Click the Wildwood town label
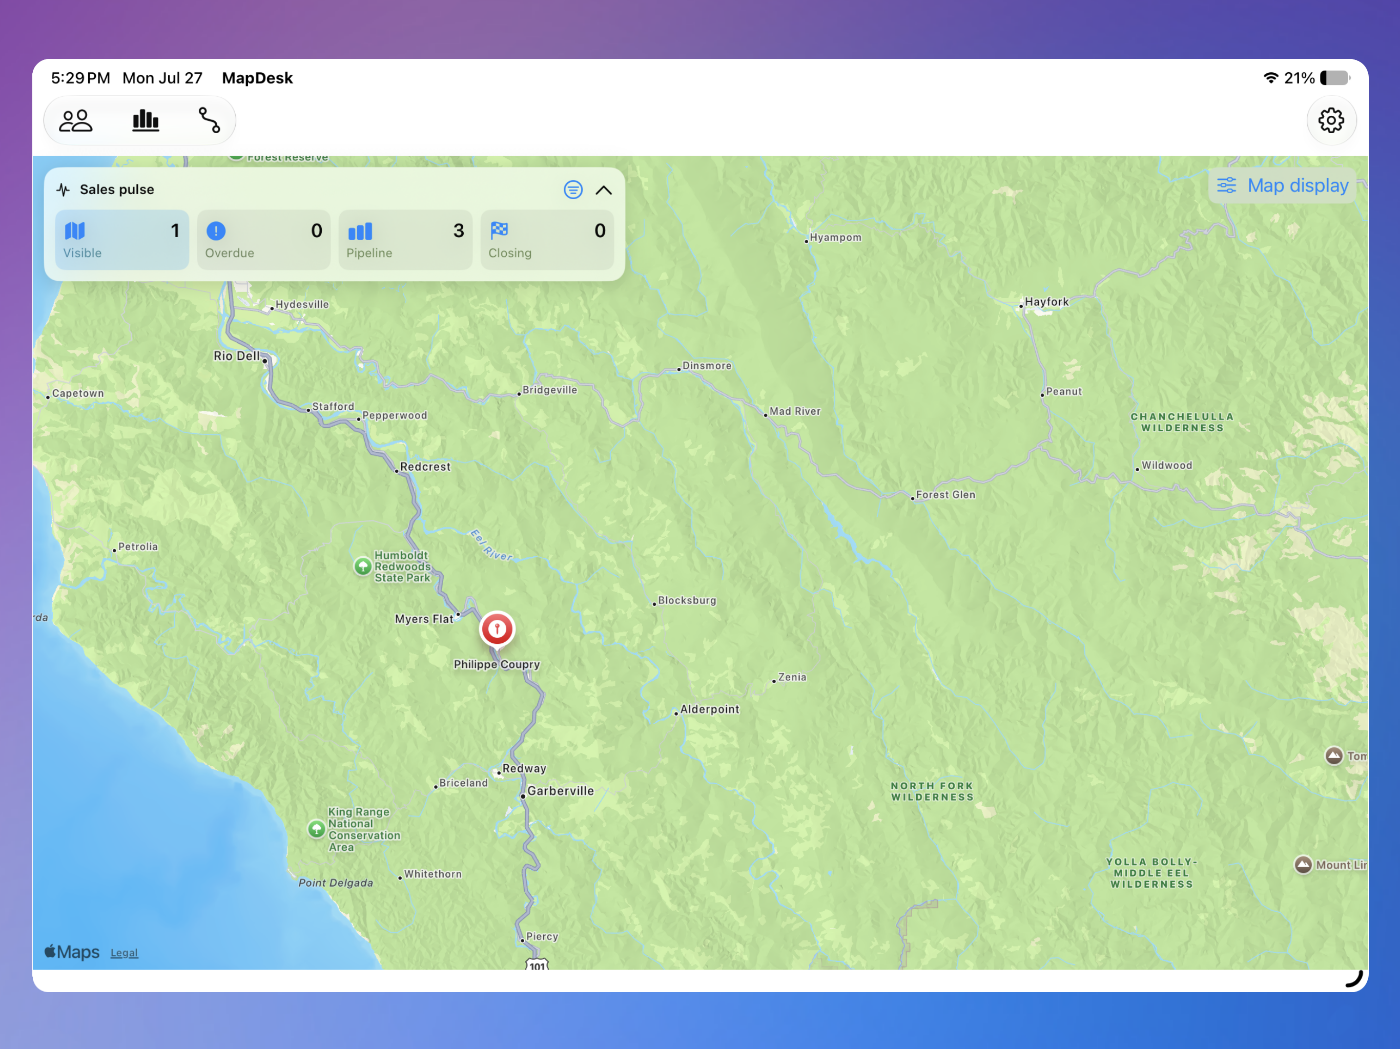 point(1167,466)
